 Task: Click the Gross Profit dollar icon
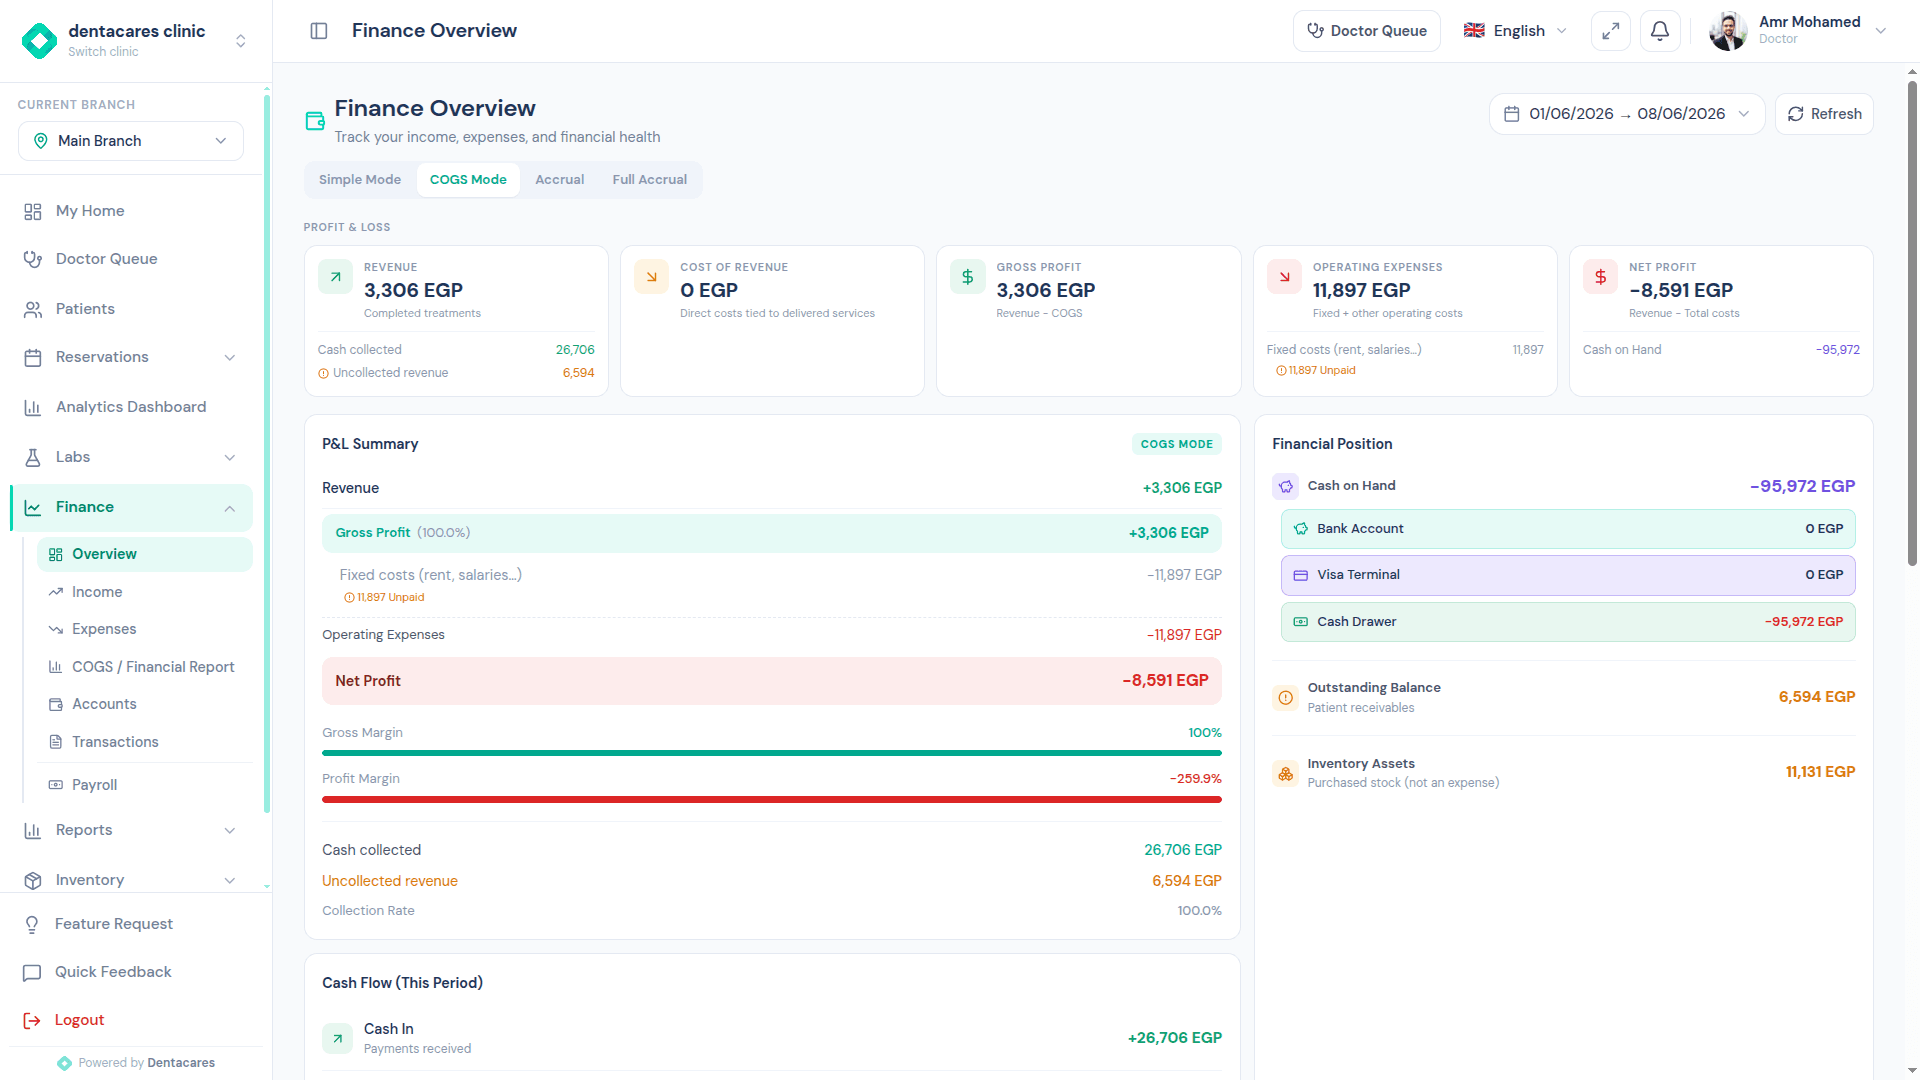click(x=967, y=277)
